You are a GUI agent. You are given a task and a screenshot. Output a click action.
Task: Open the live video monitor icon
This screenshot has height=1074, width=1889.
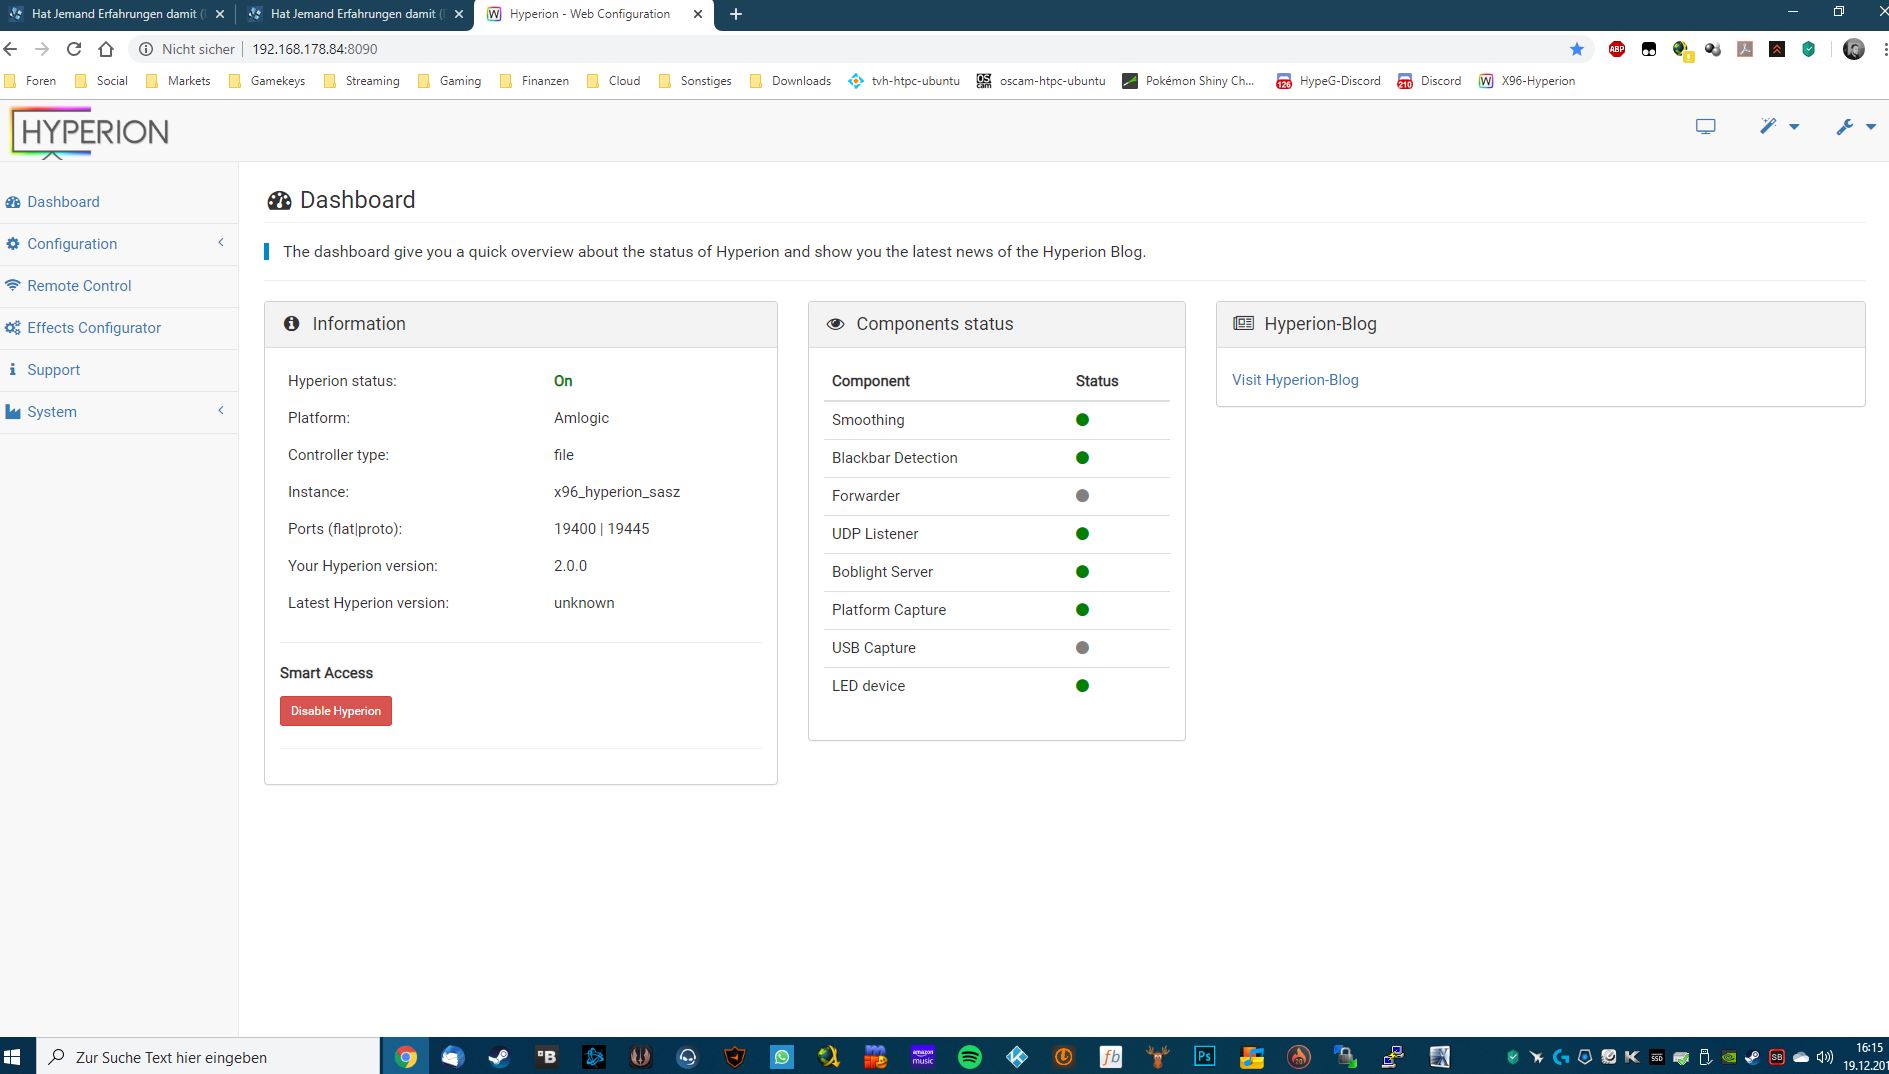click(1705, 127)
